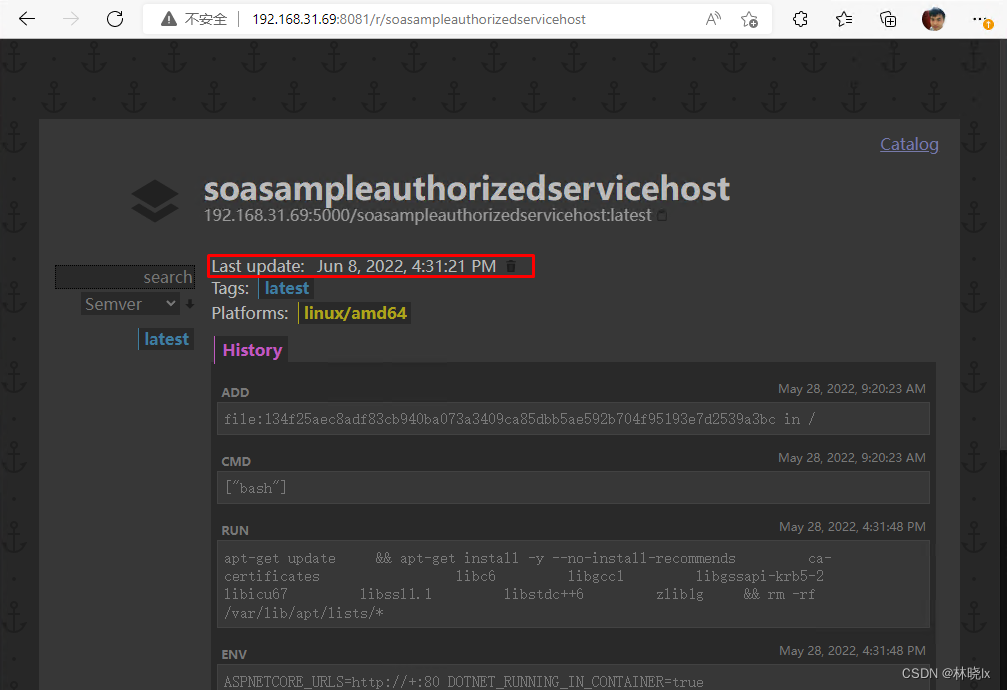The height and width of the screenshot is (690, 1007).
Task: Copy the image pull path via clipboard icon
Action: 662,216
